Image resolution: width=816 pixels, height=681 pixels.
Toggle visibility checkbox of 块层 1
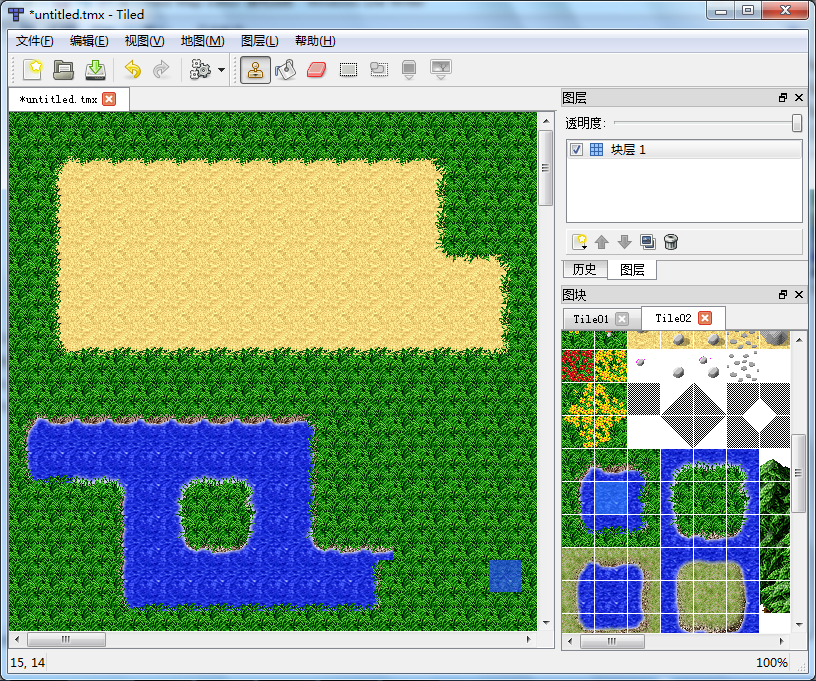coord(576,150)
